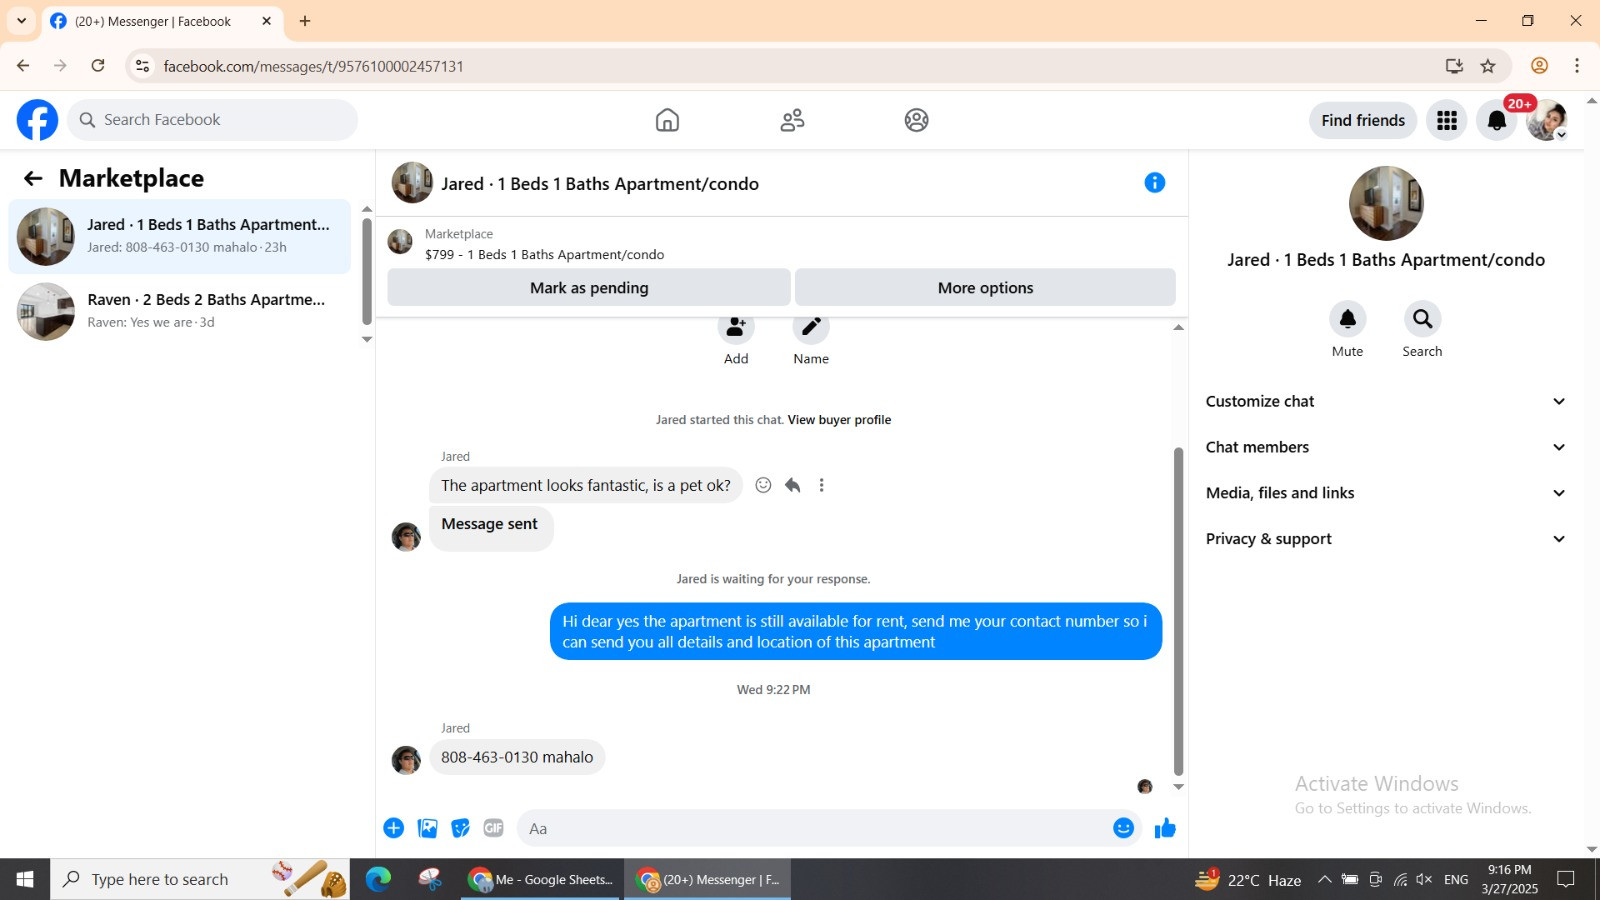Image resolution: width=1600 pixels, height=900 pixels.
Task: Click the chat messages scrollbar
Action: 1178,610
